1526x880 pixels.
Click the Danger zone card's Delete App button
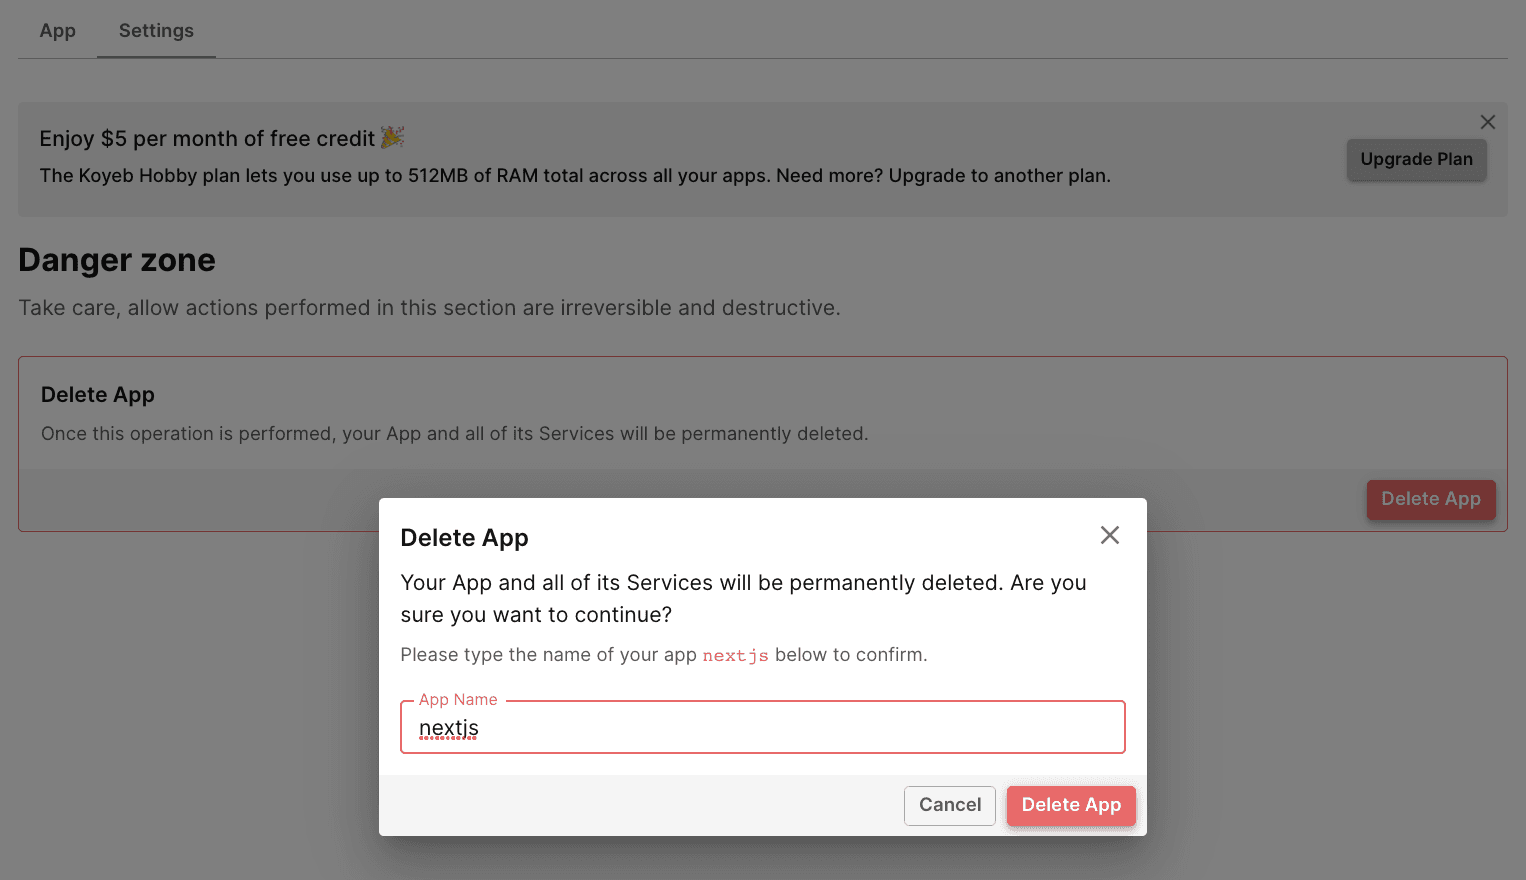coord(1430,499)
